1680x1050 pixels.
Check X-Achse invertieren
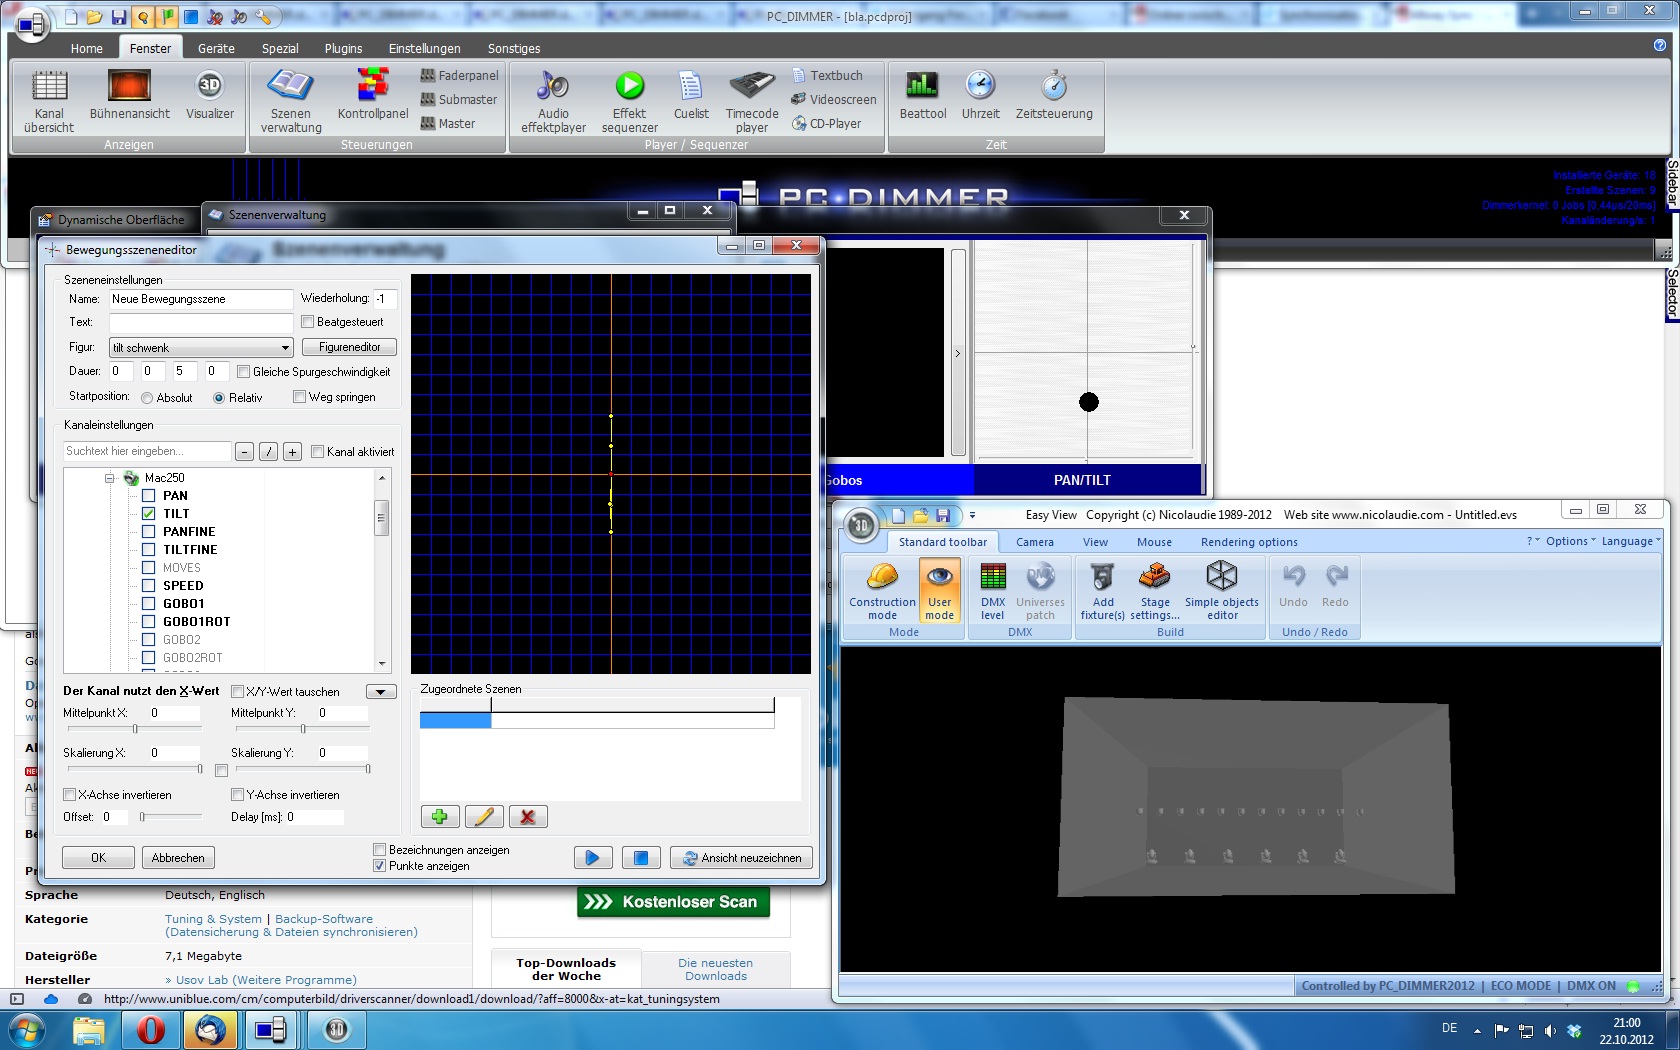69,795
